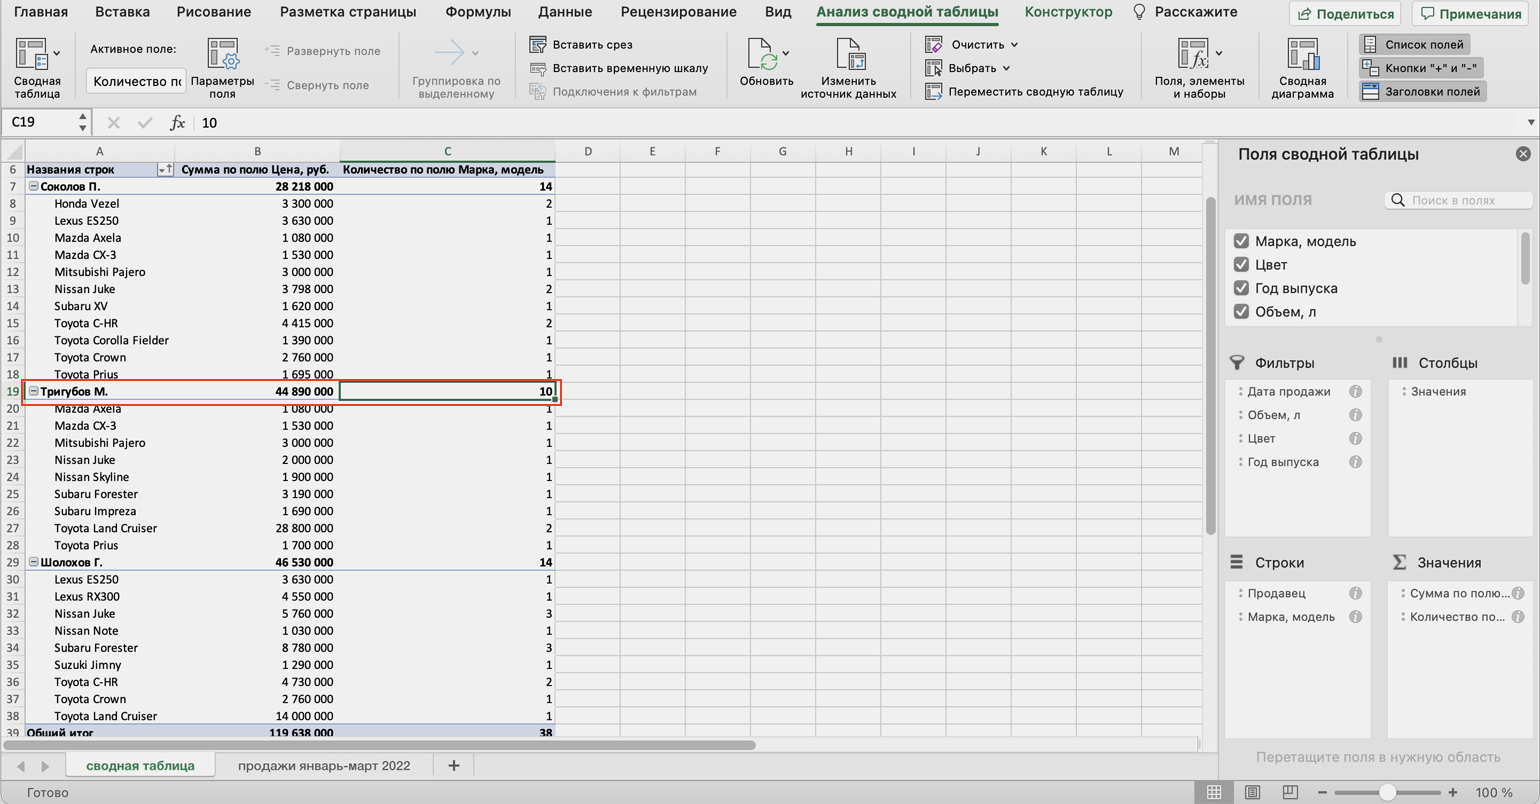Collapse the Соколов П. group
Image resolution: width=1540 pixels, height=804 pixels.
[x=33, y=187]
